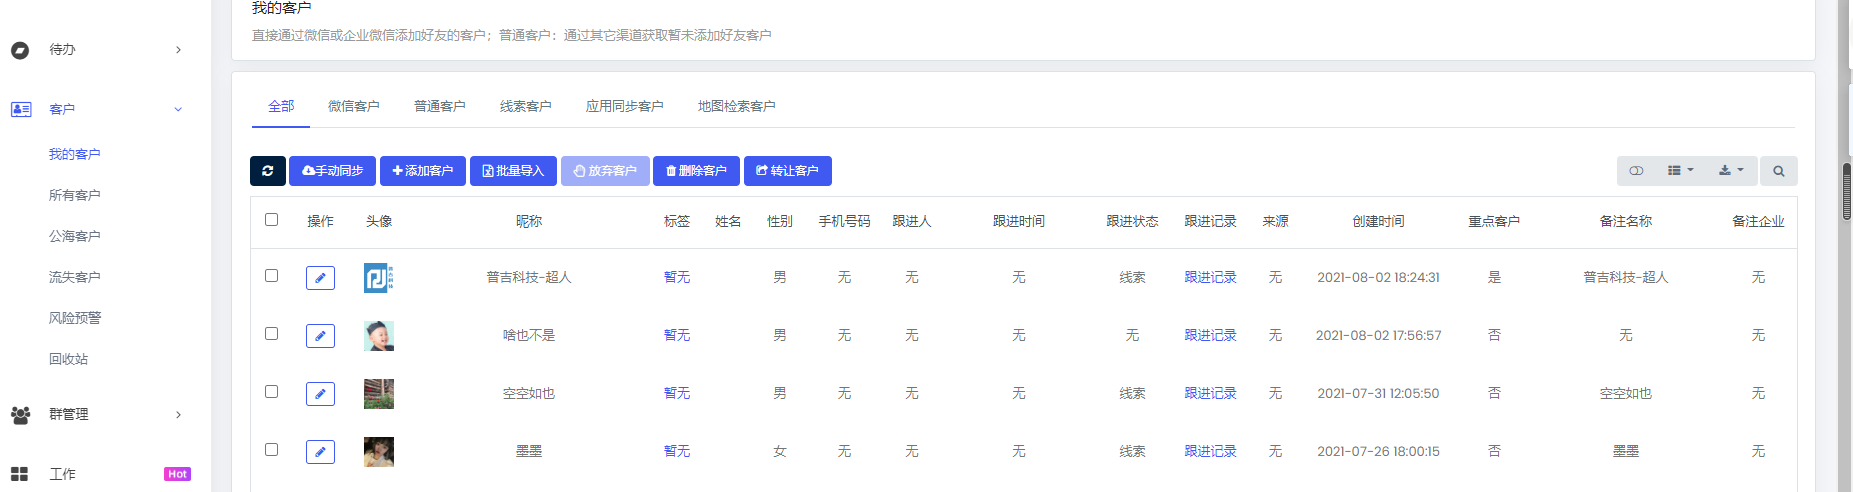Open avatar of 普吉科技-超人
1853x492 pixels.
click(379, 278)
